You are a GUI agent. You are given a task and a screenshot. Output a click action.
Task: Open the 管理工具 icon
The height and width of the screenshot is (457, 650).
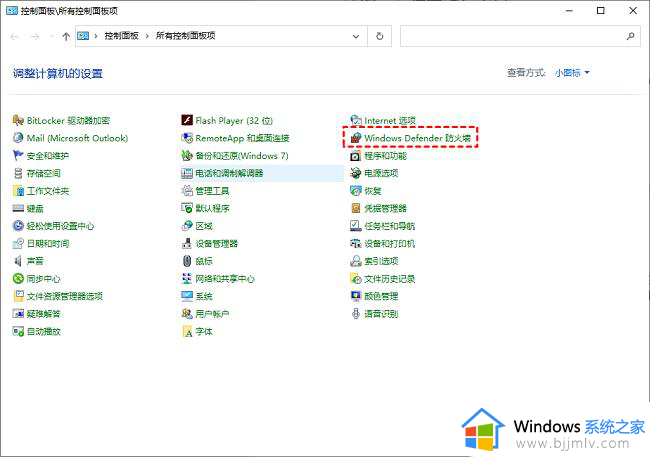point(187,191)
